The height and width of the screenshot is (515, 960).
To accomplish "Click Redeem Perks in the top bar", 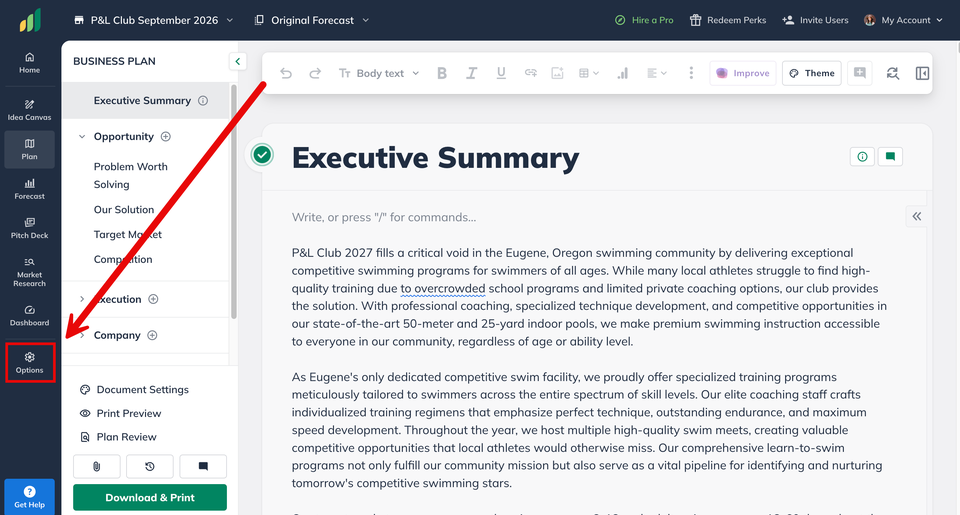I will [728, 20].
